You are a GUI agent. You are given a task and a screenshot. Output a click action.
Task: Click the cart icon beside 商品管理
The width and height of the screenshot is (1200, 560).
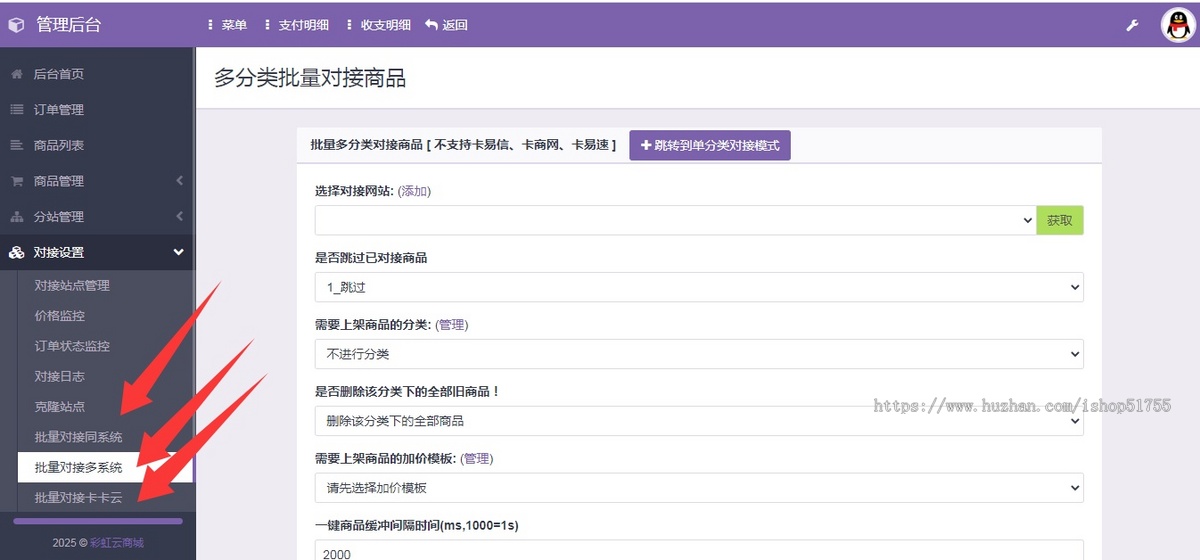pyautogui.click(x=17, y=181)
